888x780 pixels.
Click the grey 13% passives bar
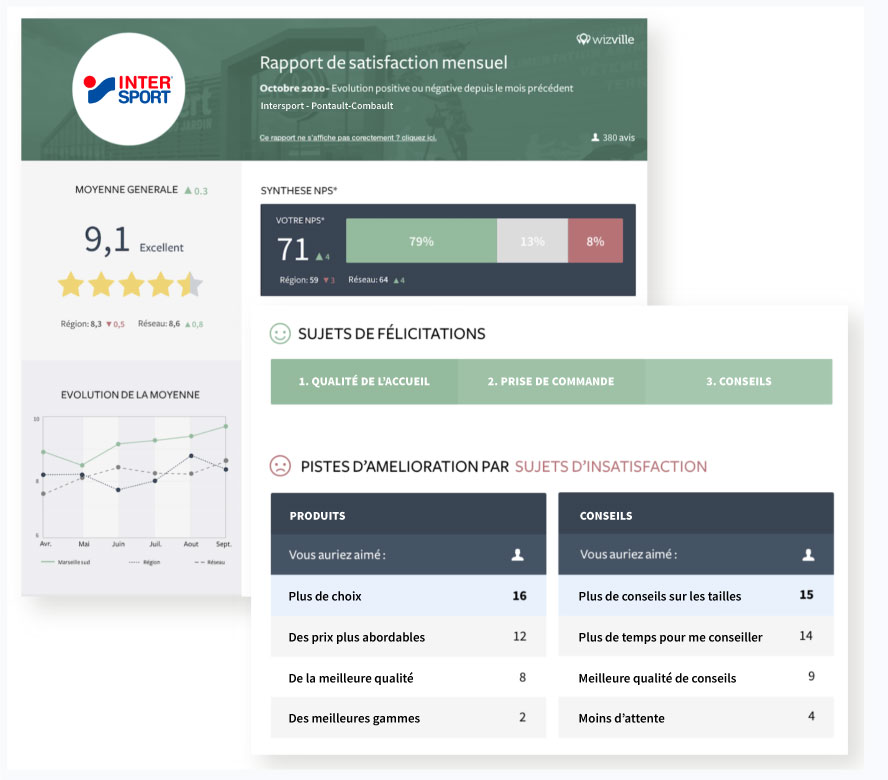pyautogui.click(x=532, y=241)
